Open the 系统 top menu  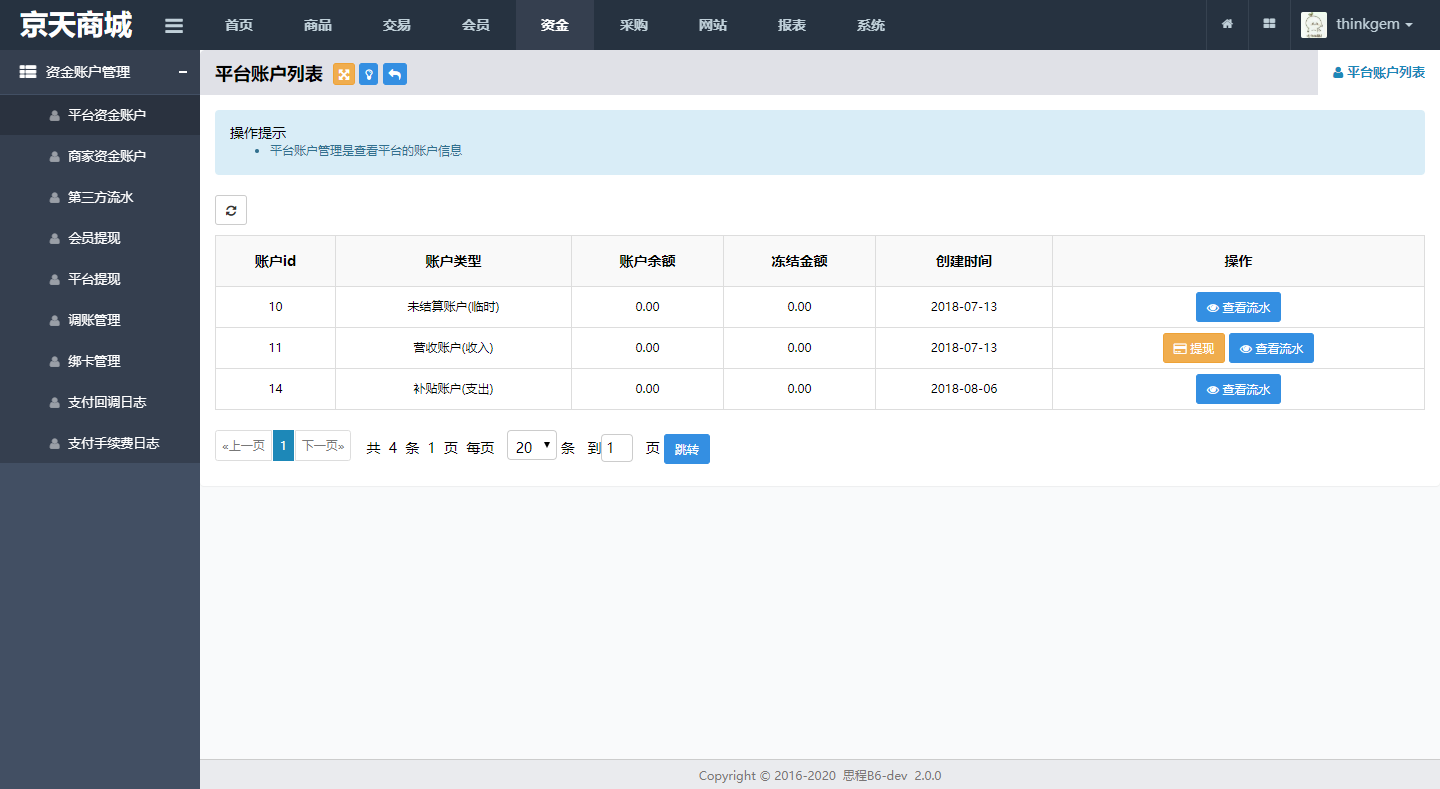point(871,25)
